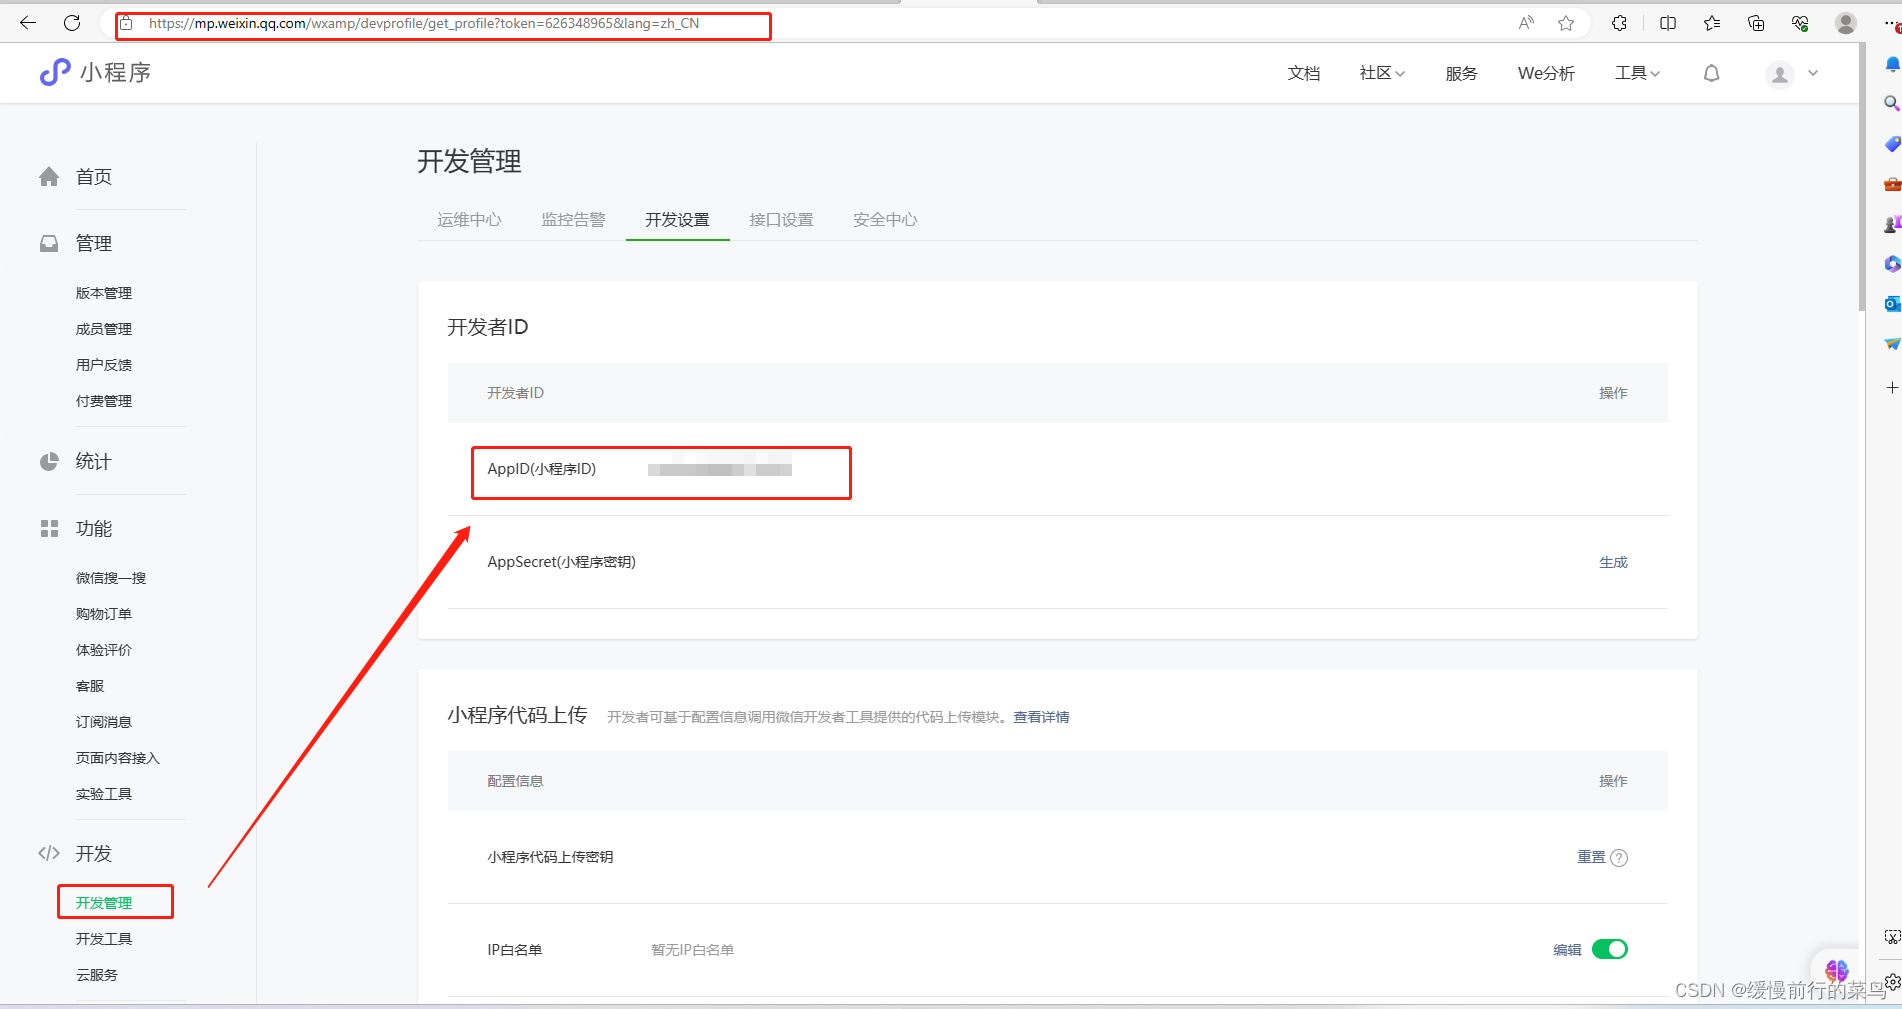This screenshot has width=1902, height=1009.
Task: Click 重置 for upload key
Action: pos(1591,857)
